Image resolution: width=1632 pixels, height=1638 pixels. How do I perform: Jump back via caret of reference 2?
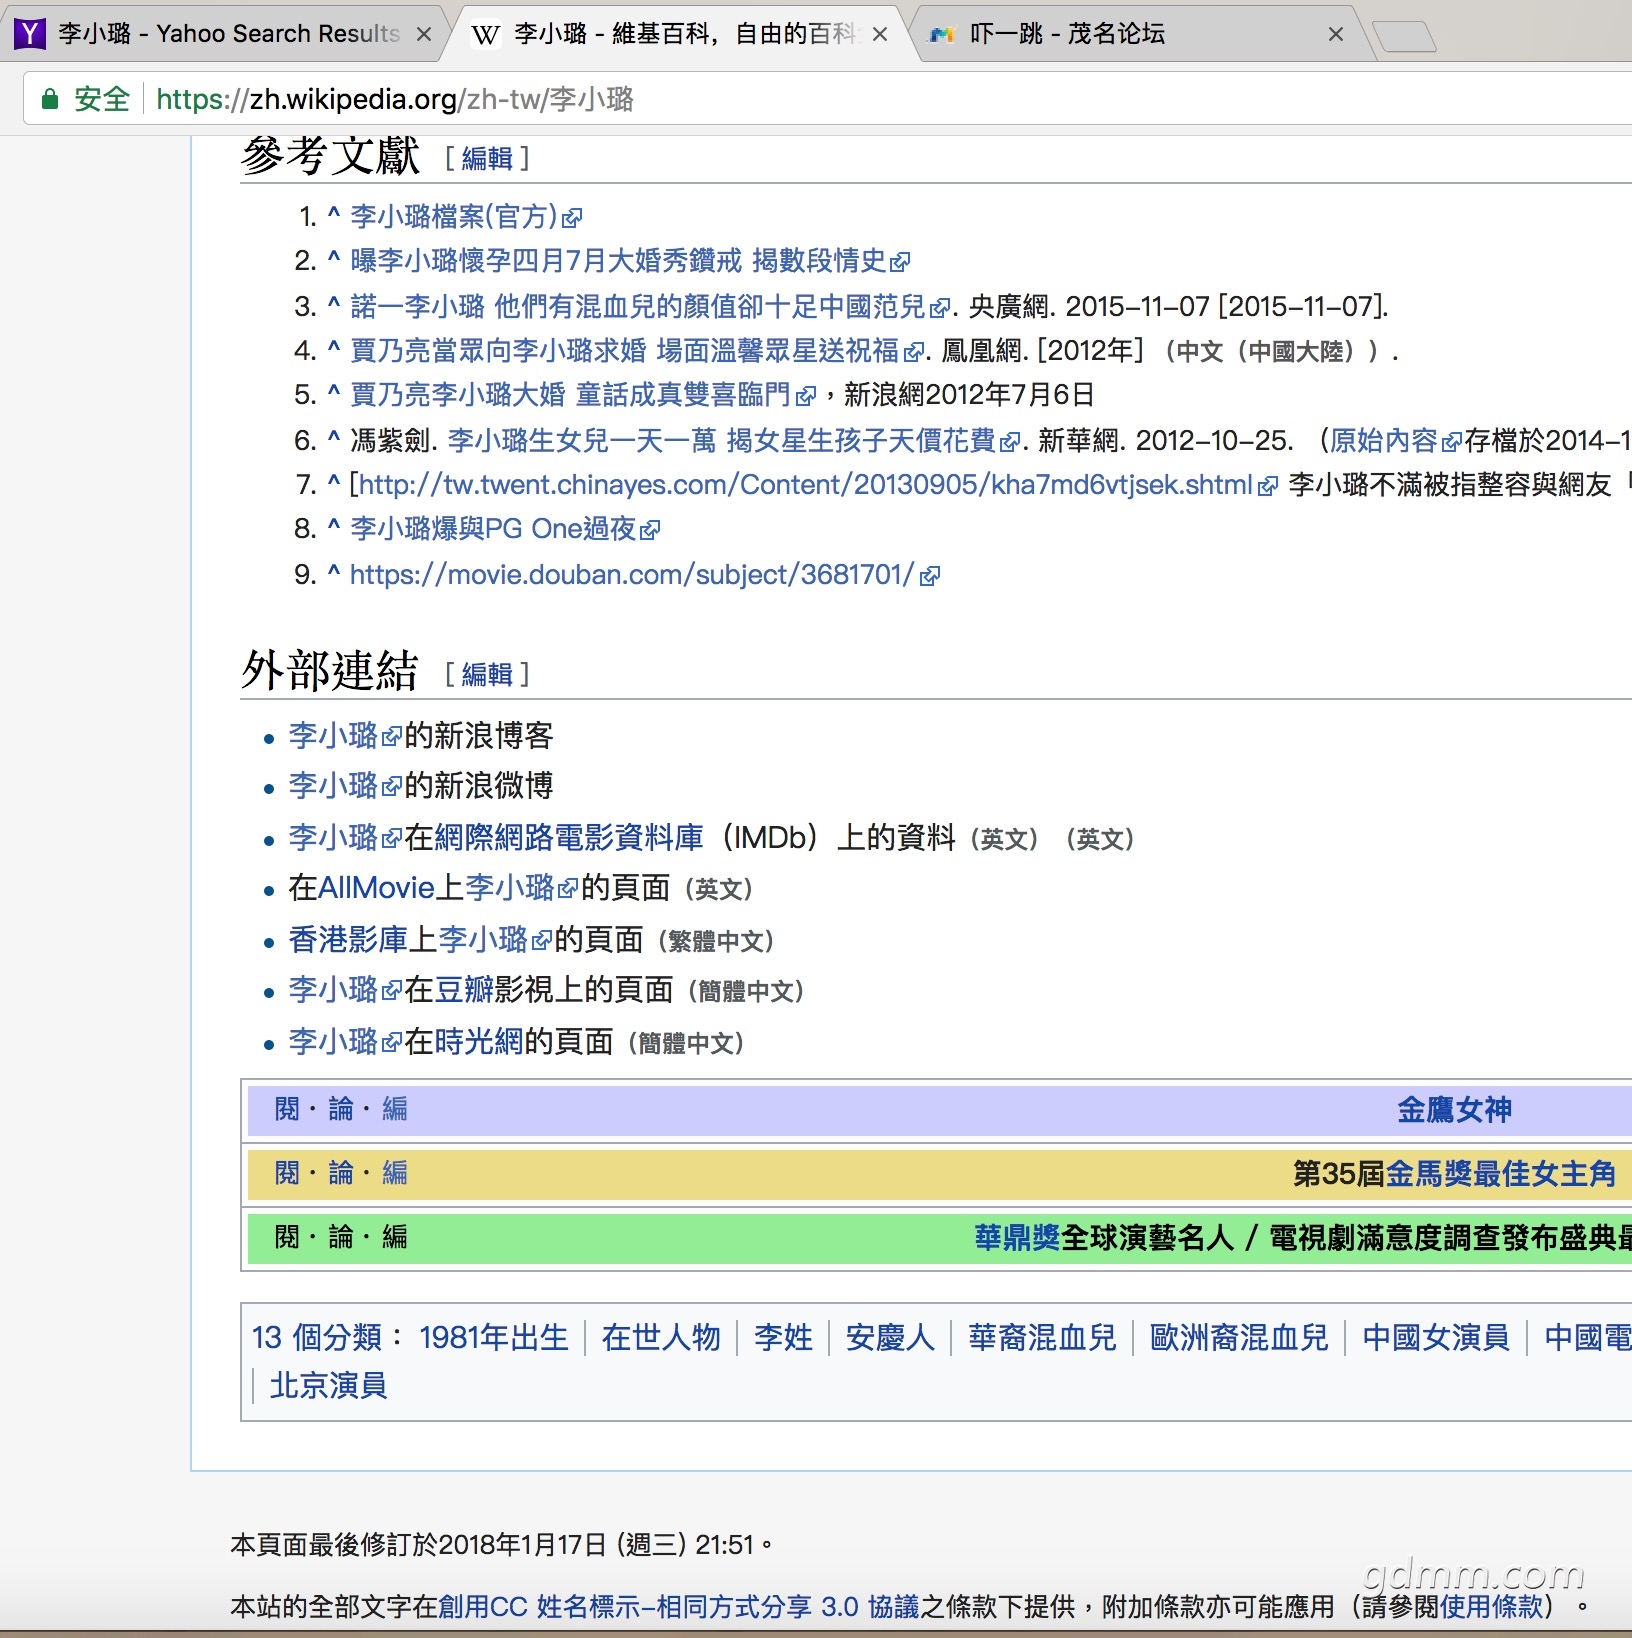click(334, 258)
